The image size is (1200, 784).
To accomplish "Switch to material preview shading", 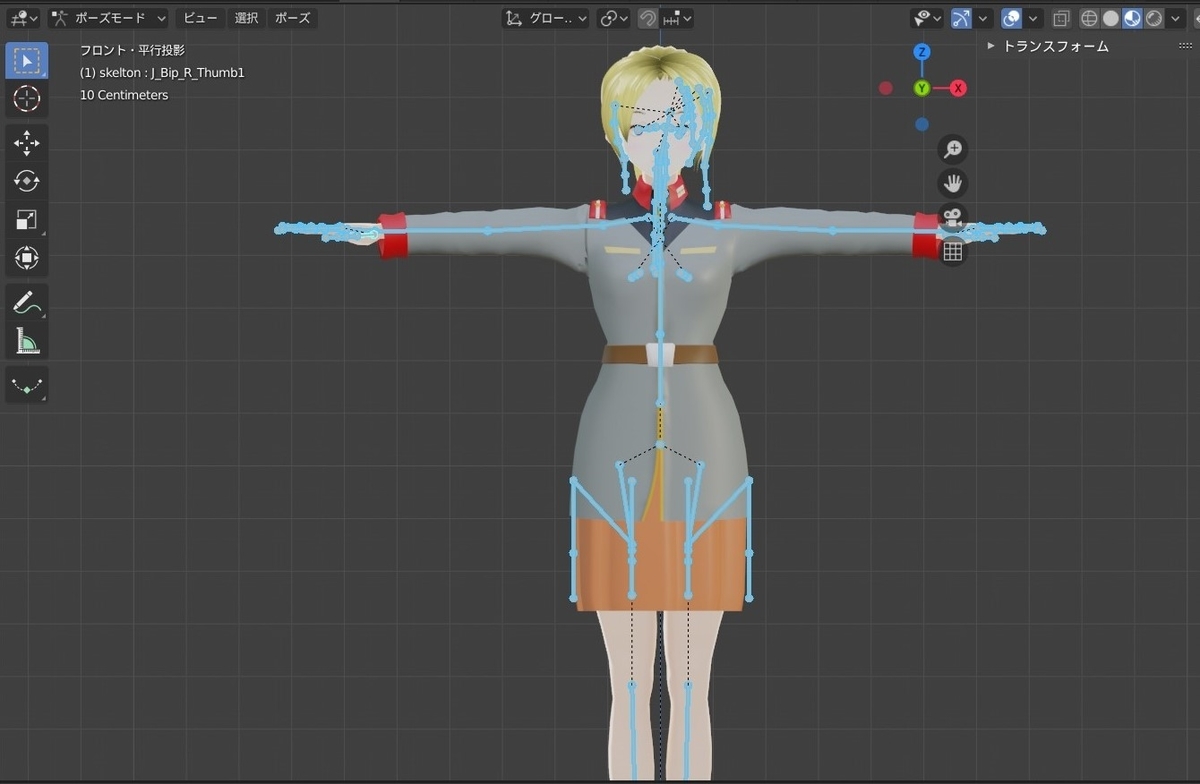I will (1133, 18).
